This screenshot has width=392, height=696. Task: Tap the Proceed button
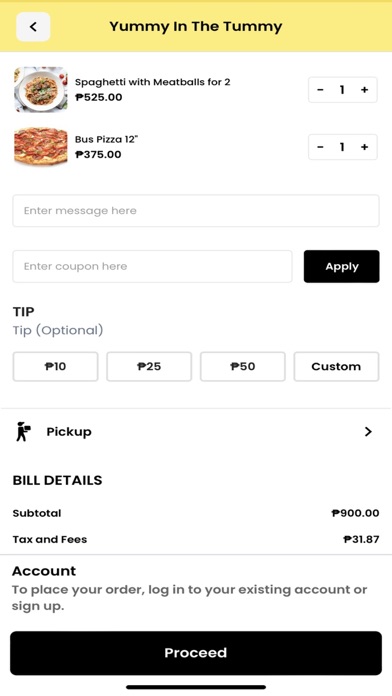point(196,653)
